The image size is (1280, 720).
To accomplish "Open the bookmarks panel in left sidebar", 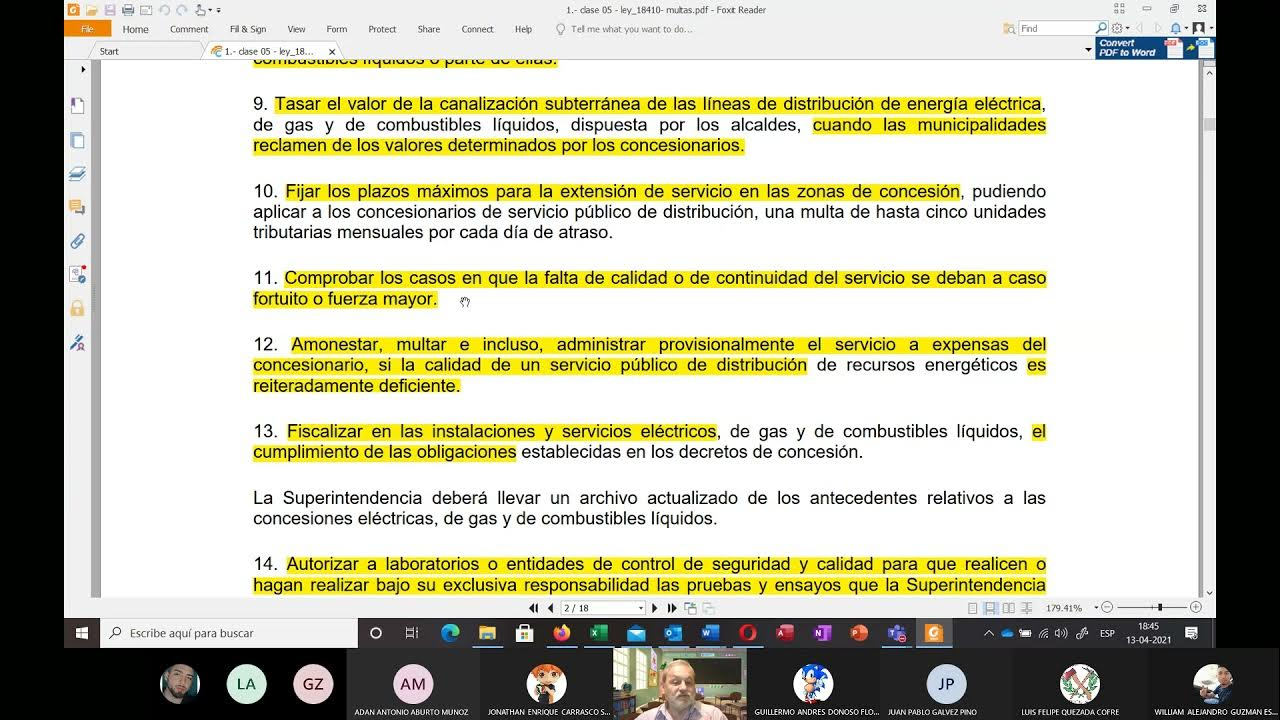I will tap(77, 106).
